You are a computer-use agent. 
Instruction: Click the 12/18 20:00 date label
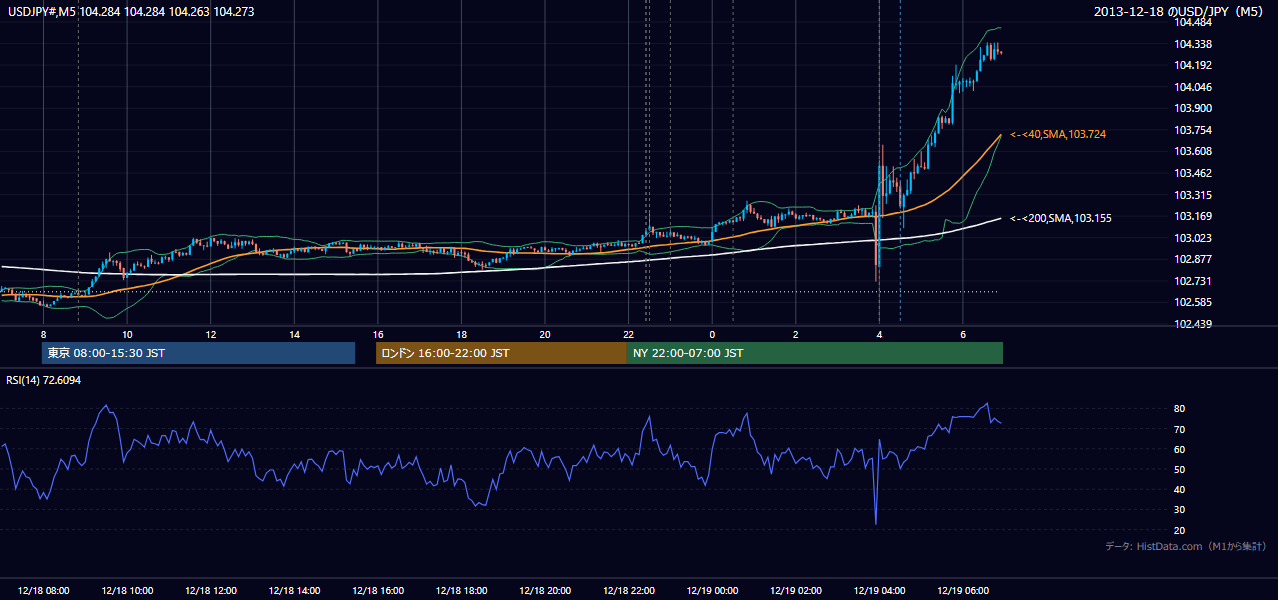click(x=544, y=591)
